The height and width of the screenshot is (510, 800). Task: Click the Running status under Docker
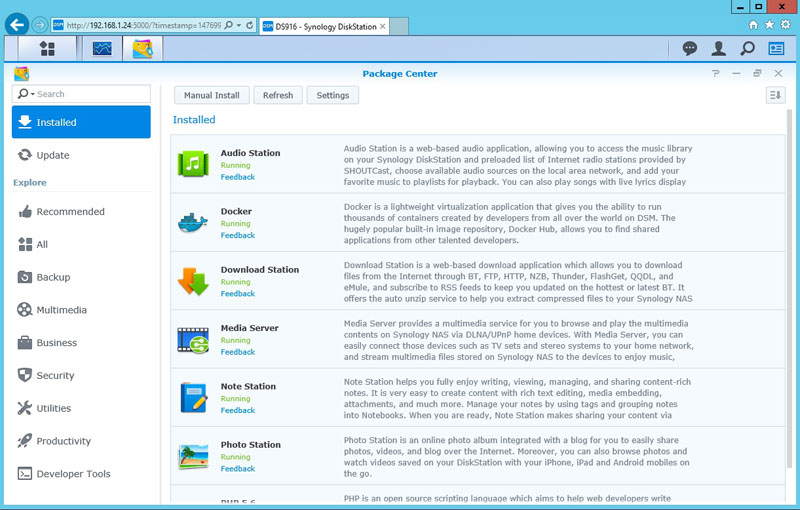235,223
